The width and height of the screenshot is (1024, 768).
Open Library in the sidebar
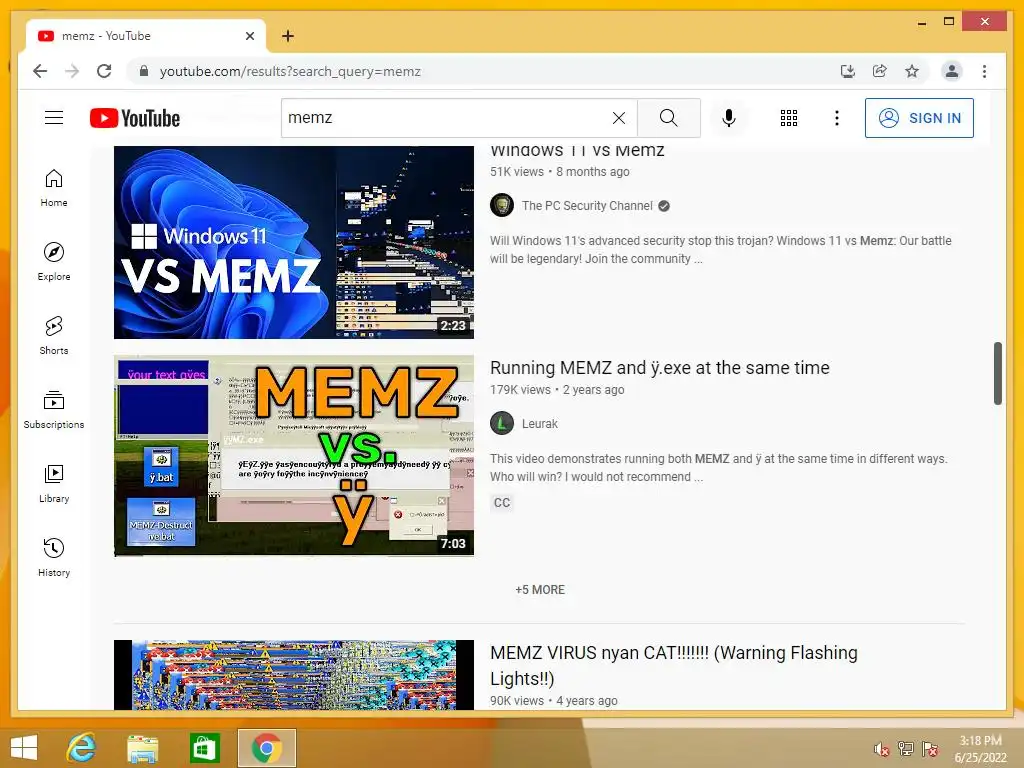click(54, 483)
